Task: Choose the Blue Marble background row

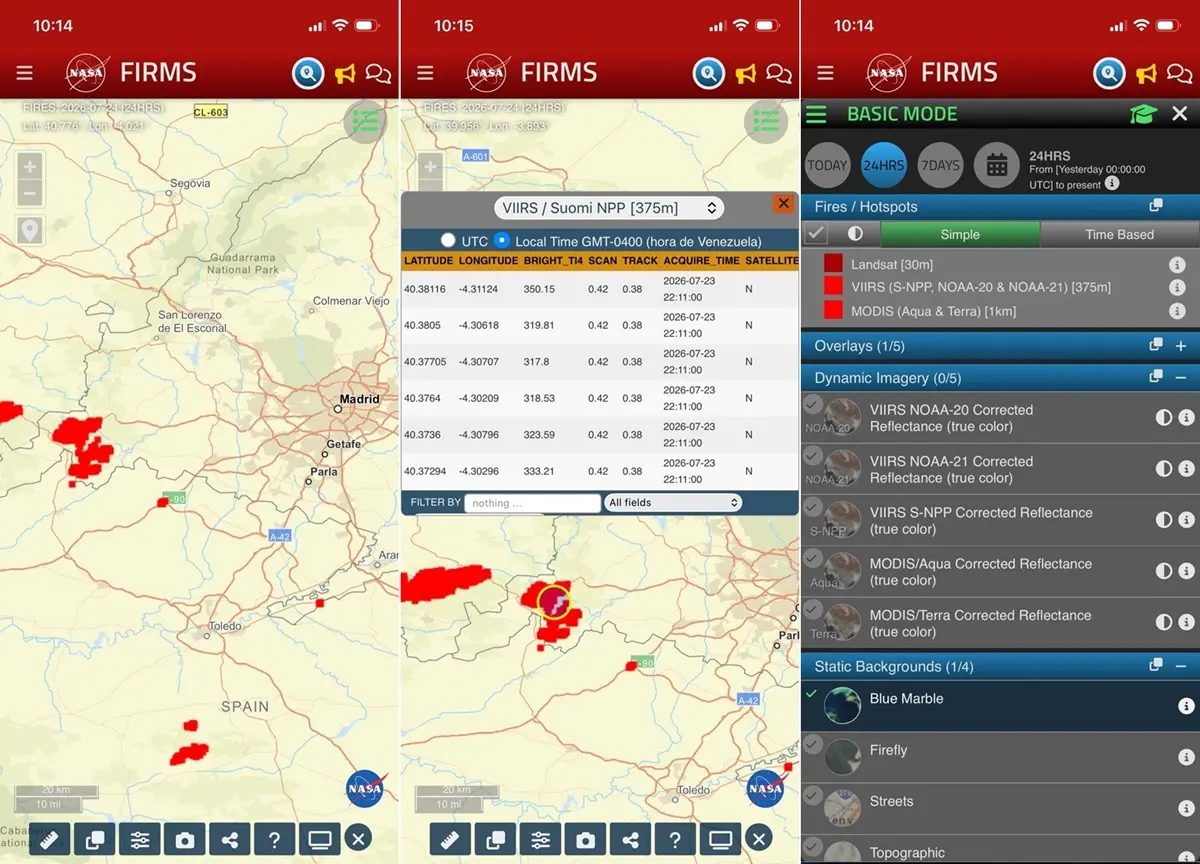Action: pyautogui.click(x=1000, y=706)
